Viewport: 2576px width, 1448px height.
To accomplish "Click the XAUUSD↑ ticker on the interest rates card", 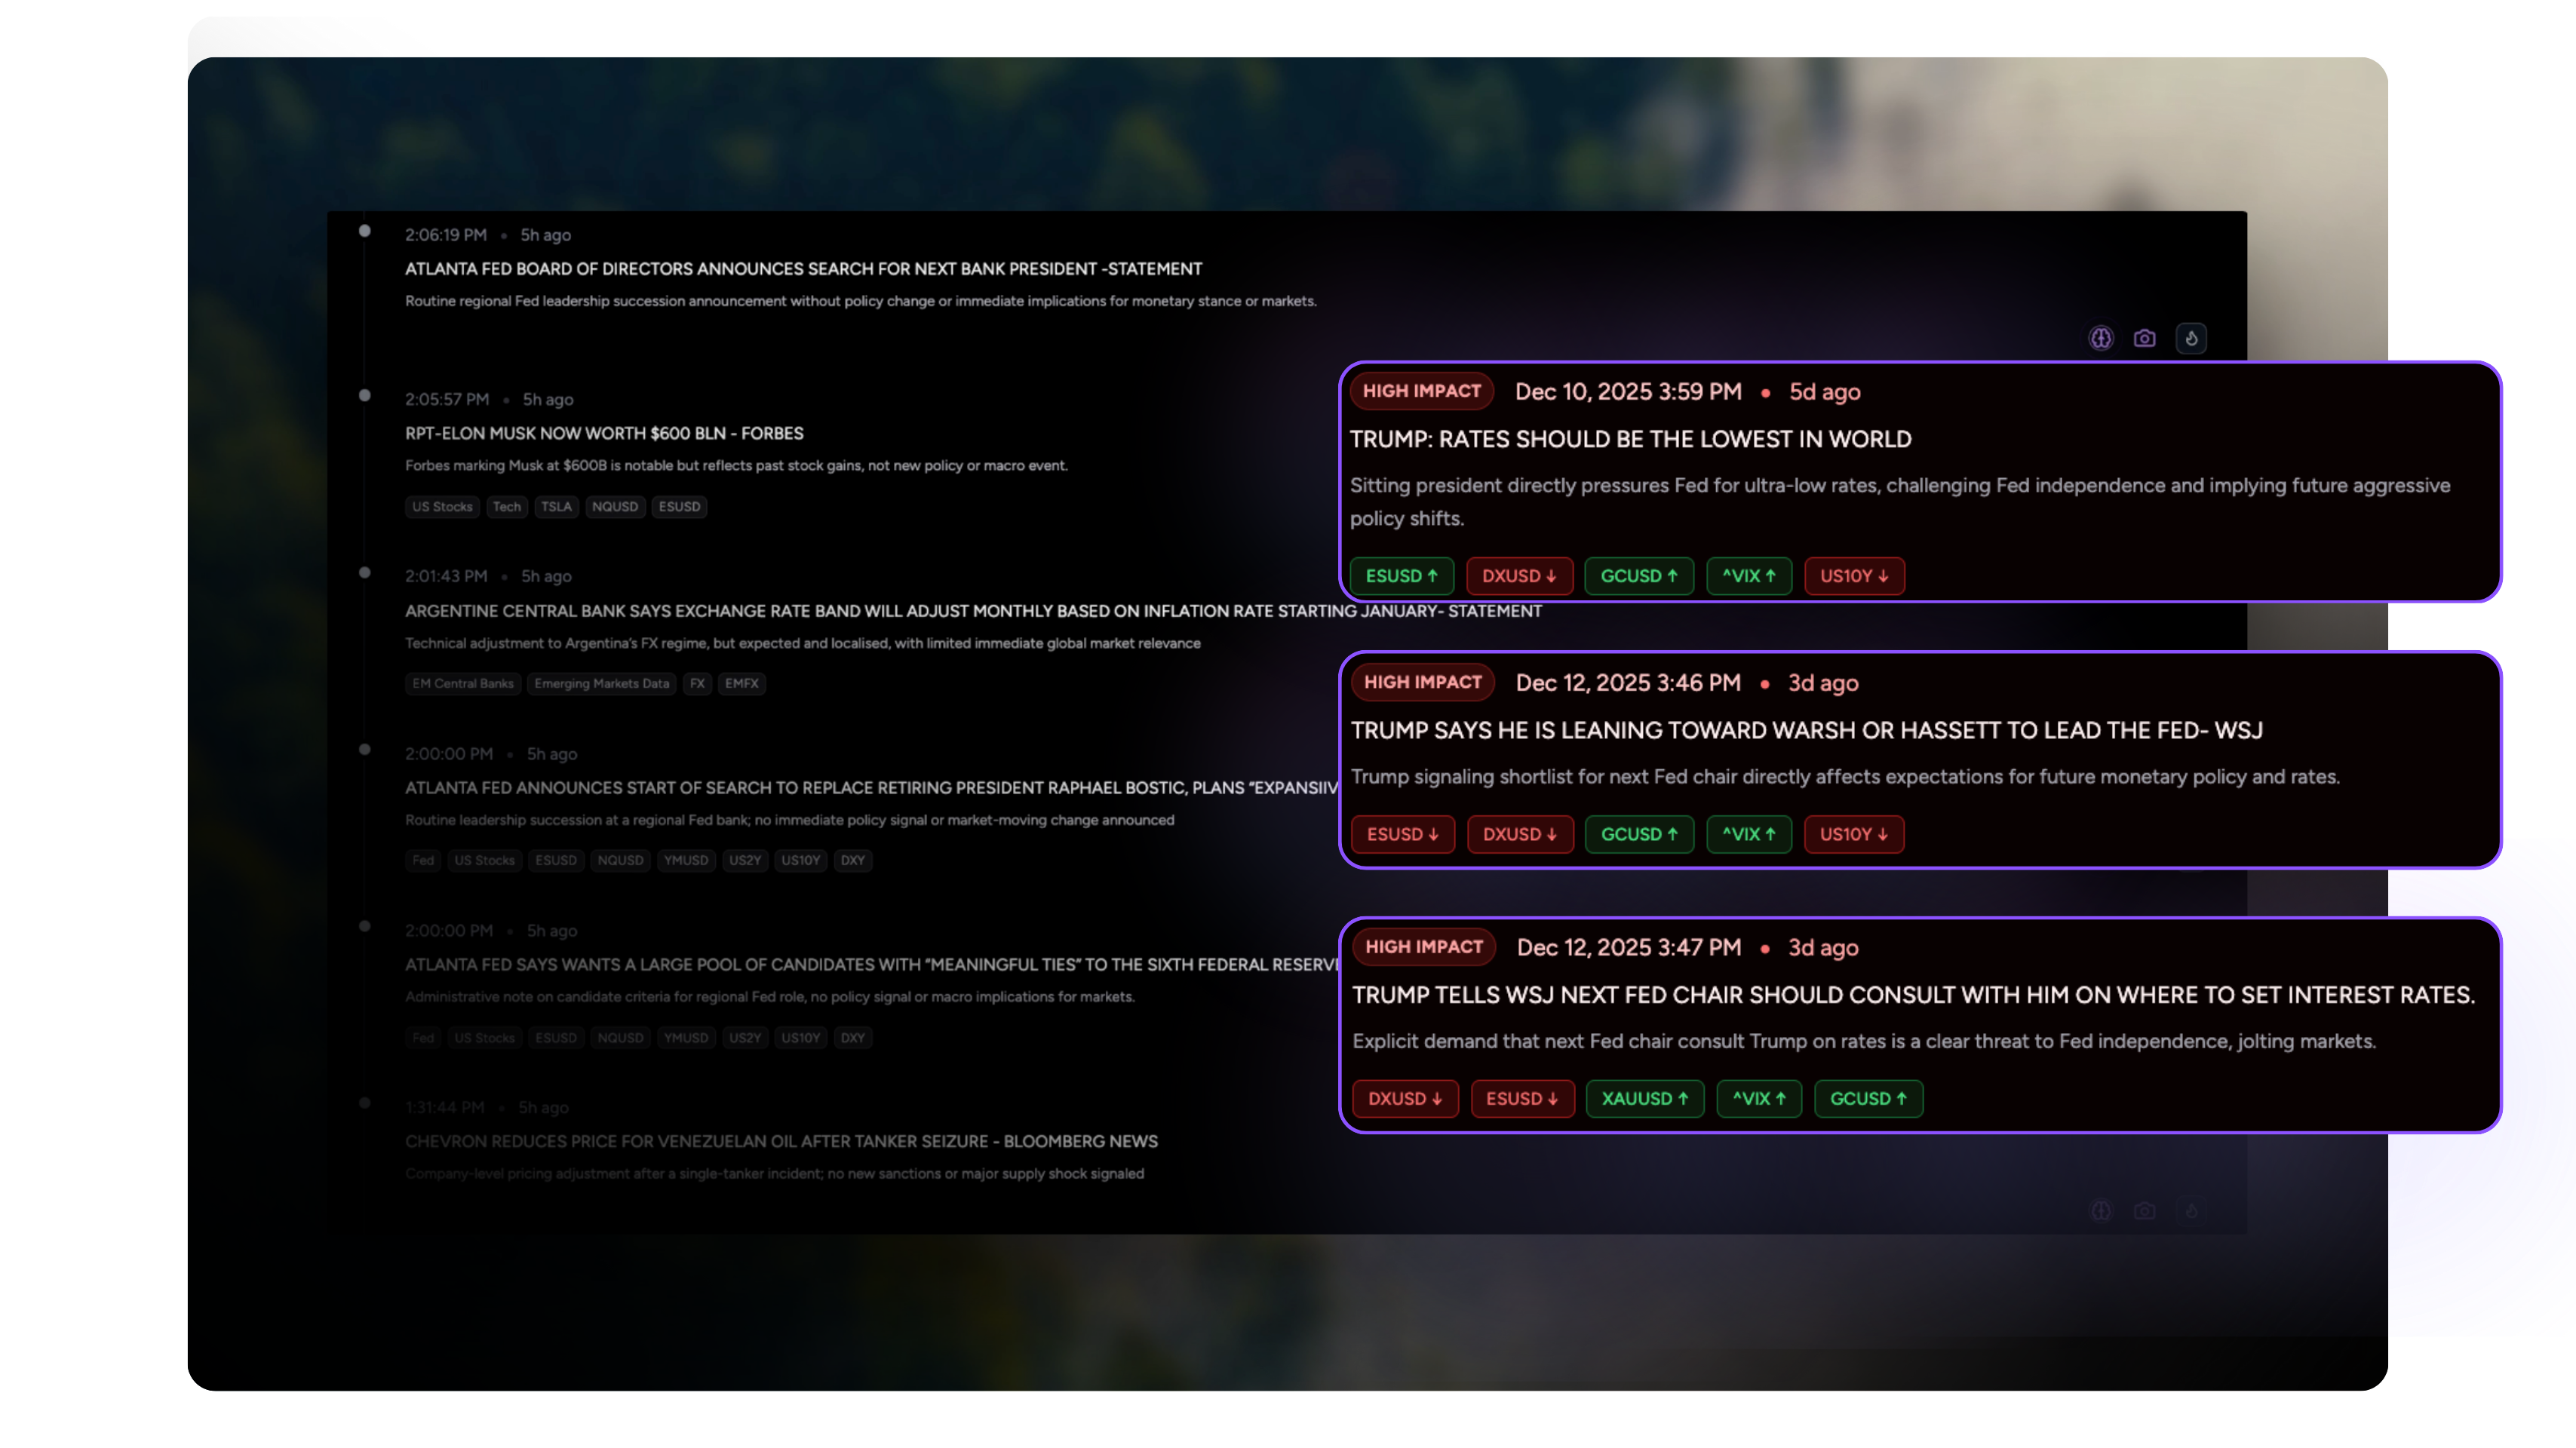I will [1644, 1098].
